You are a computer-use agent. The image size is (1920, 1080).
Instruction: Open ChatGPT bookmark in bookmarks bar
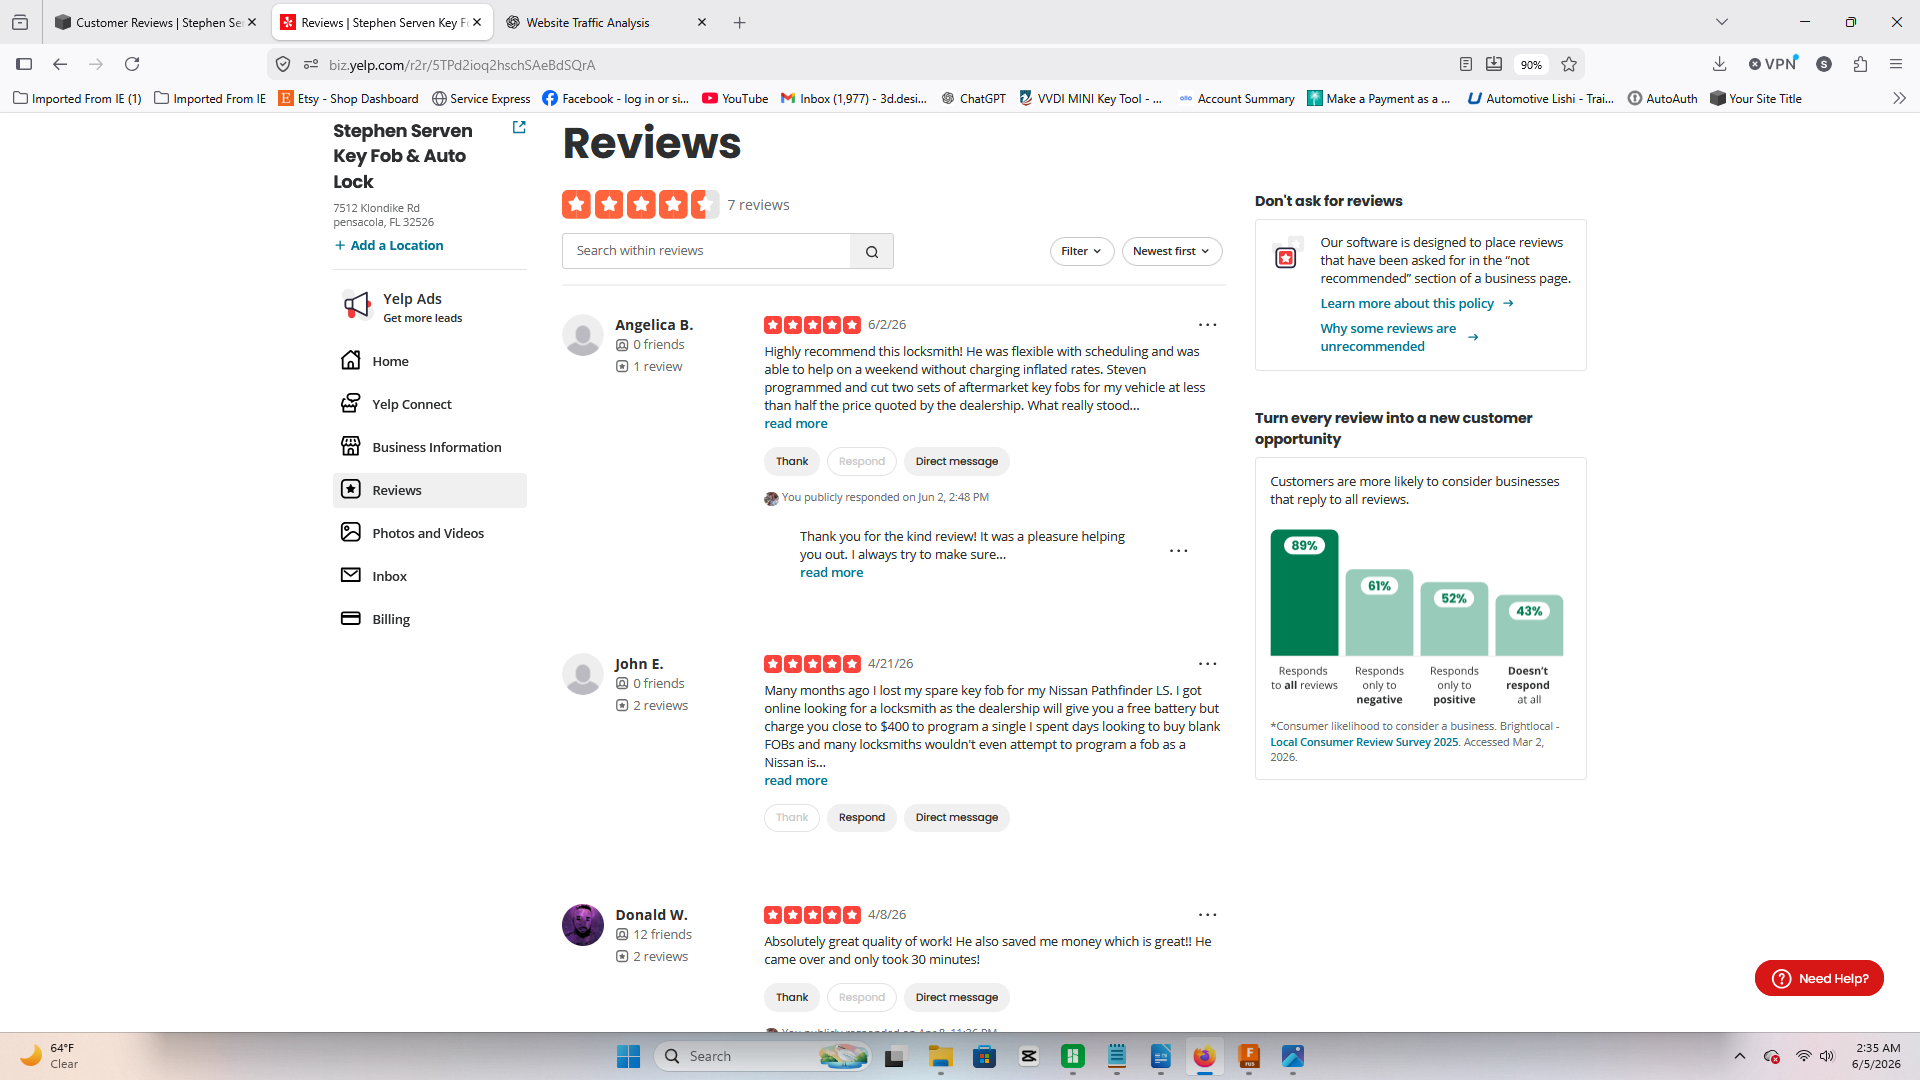[973, 98]
